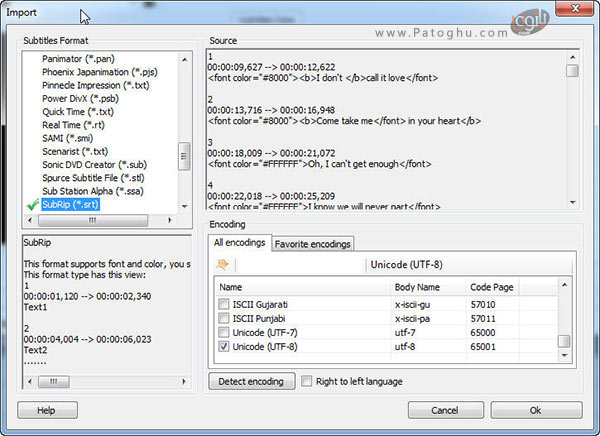The width and height of the screenshot is (600, 436).
Task: Choose Pinnacle Impression (*.txt) format
Action: tap(96, 85)
